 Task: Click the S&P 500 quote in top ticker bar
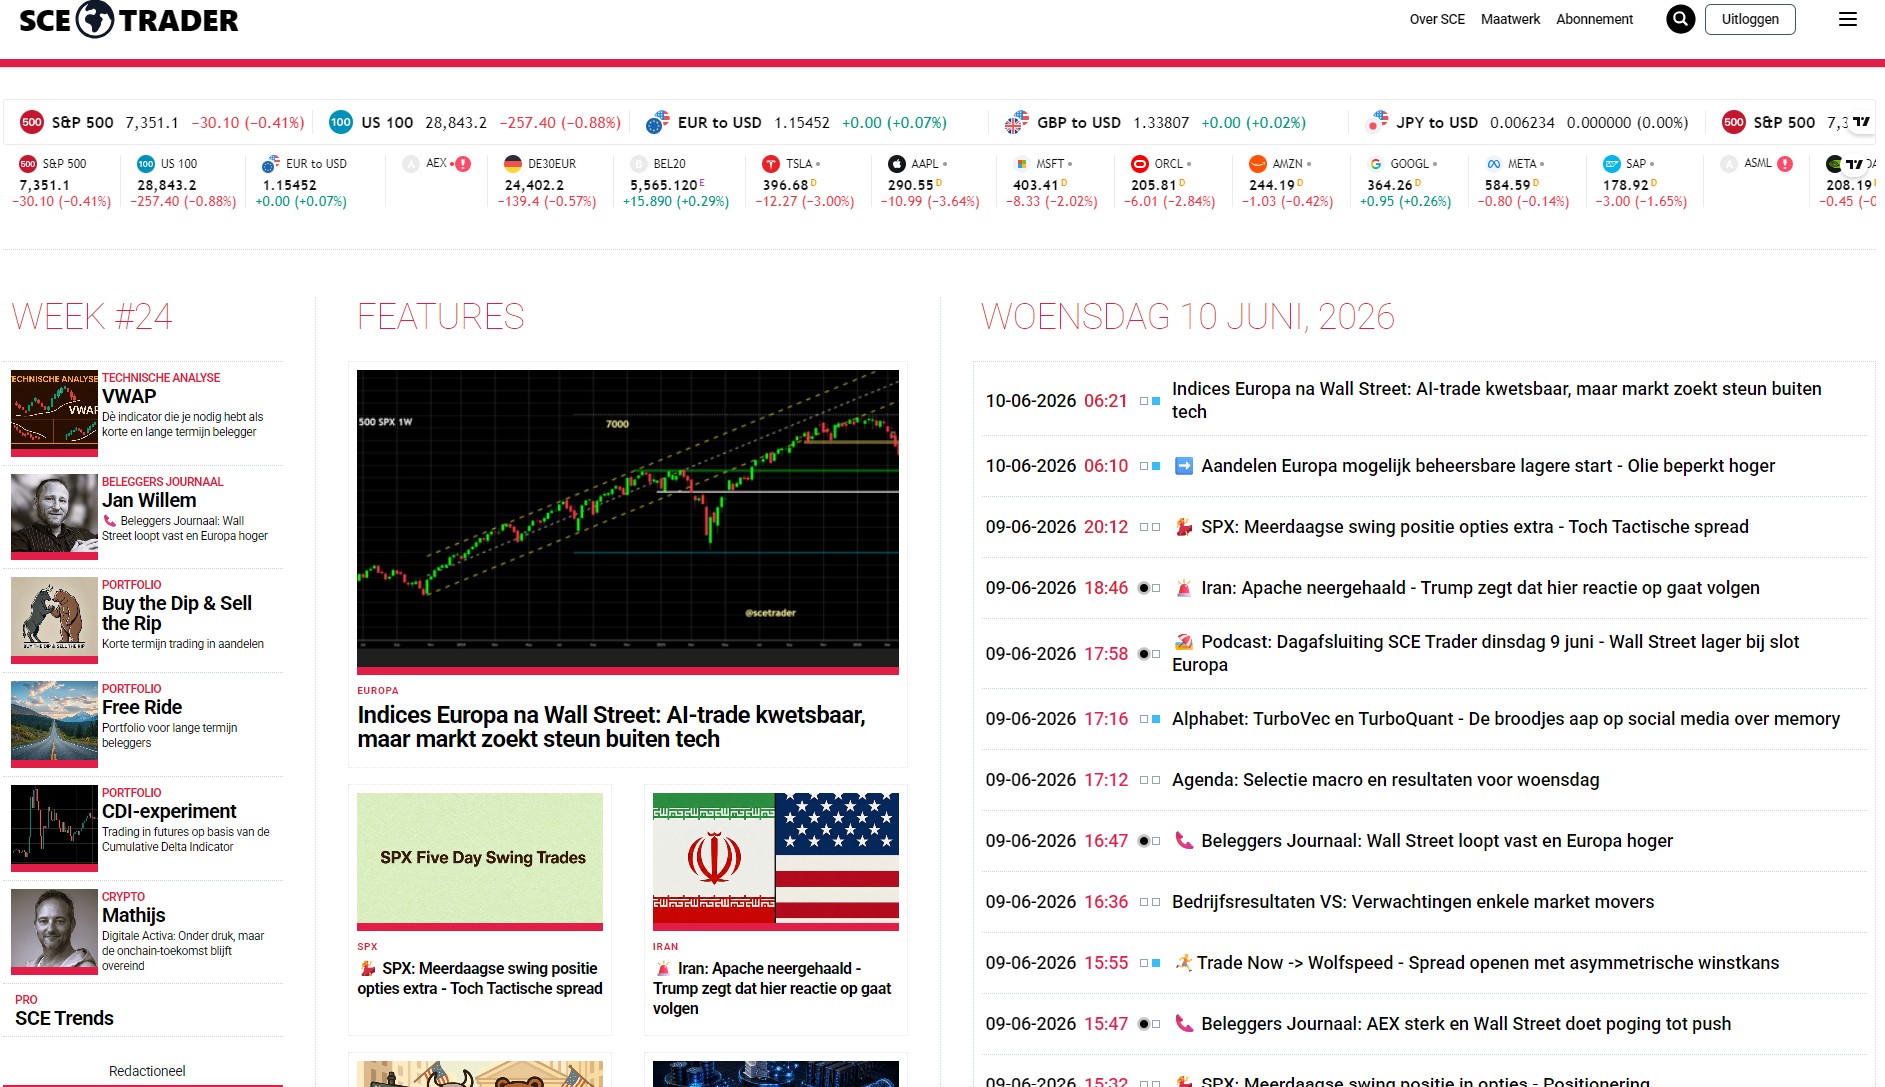(x=162, y=123)
